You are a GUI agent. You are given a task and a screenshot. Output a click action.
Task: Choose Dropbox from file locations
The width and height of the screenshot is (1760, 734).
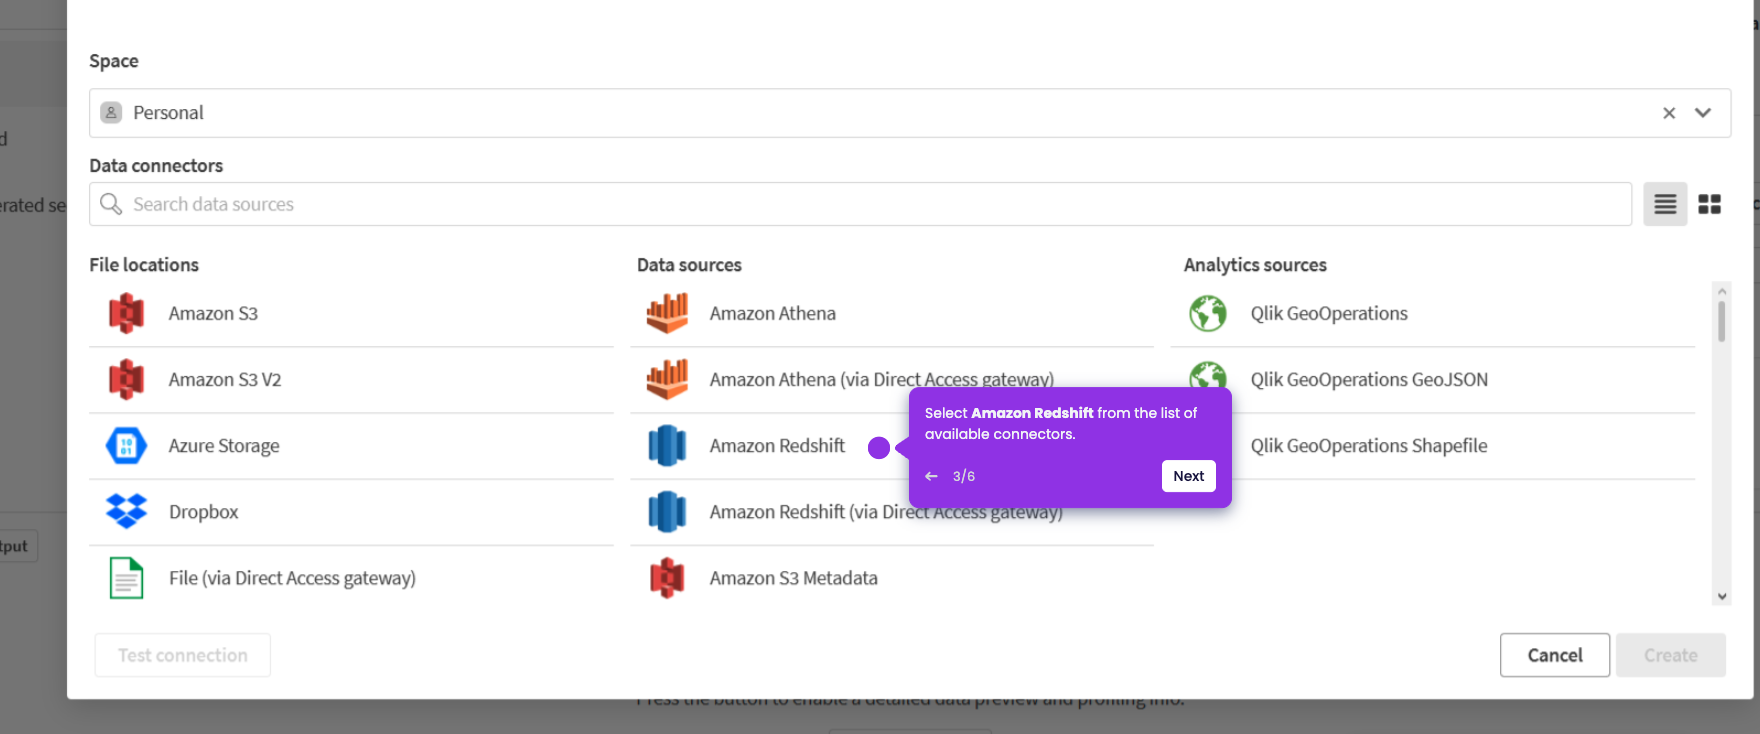(x=203, y=512)
